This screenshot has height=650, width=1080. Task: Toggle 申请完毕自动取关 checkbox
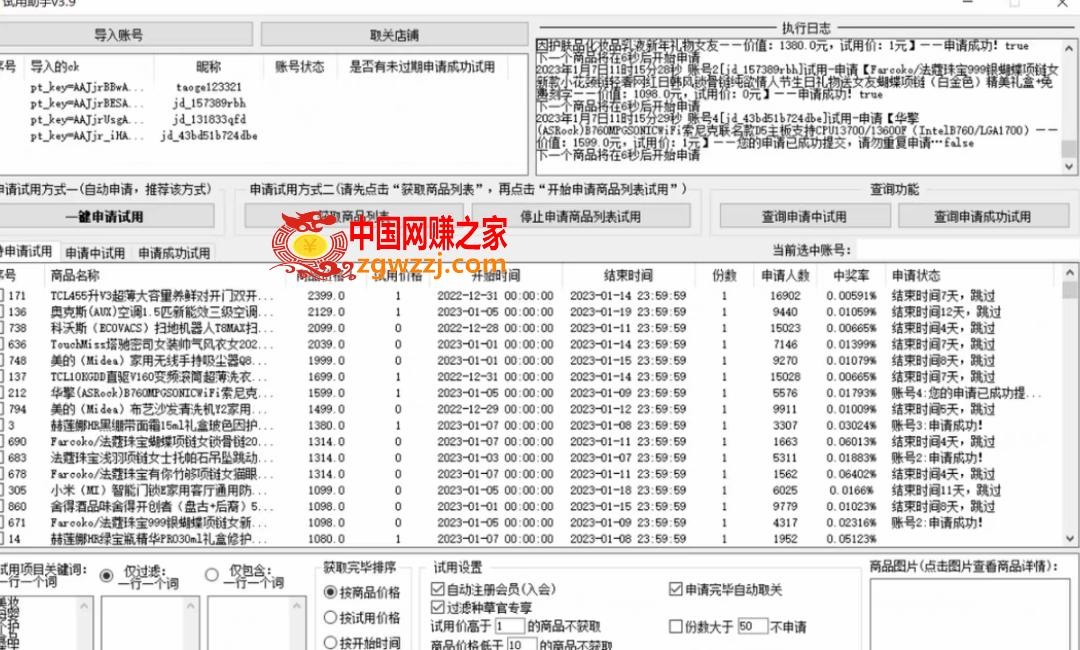click(x=676, y=589)
